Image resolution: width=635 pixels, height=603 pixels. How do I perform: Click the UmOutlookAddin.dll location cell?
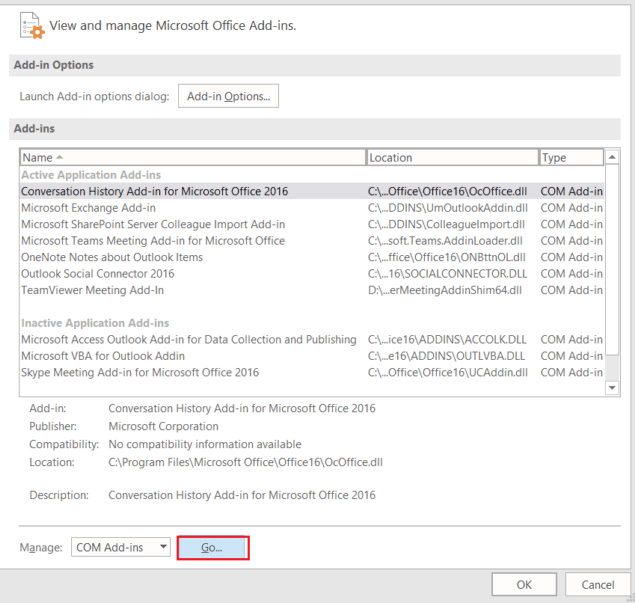(x=447, y=208)
